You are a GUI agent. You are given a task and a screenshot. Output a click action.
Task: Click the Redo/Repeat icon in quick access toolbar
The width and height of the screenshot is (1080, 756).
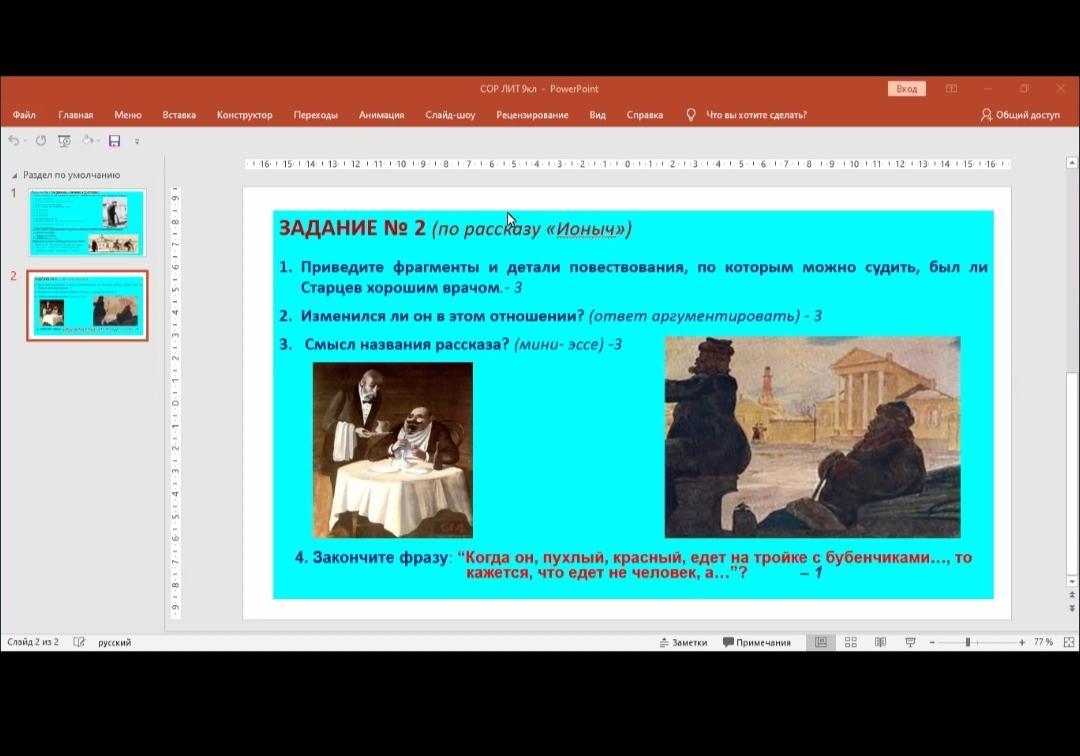click(41, 141)
